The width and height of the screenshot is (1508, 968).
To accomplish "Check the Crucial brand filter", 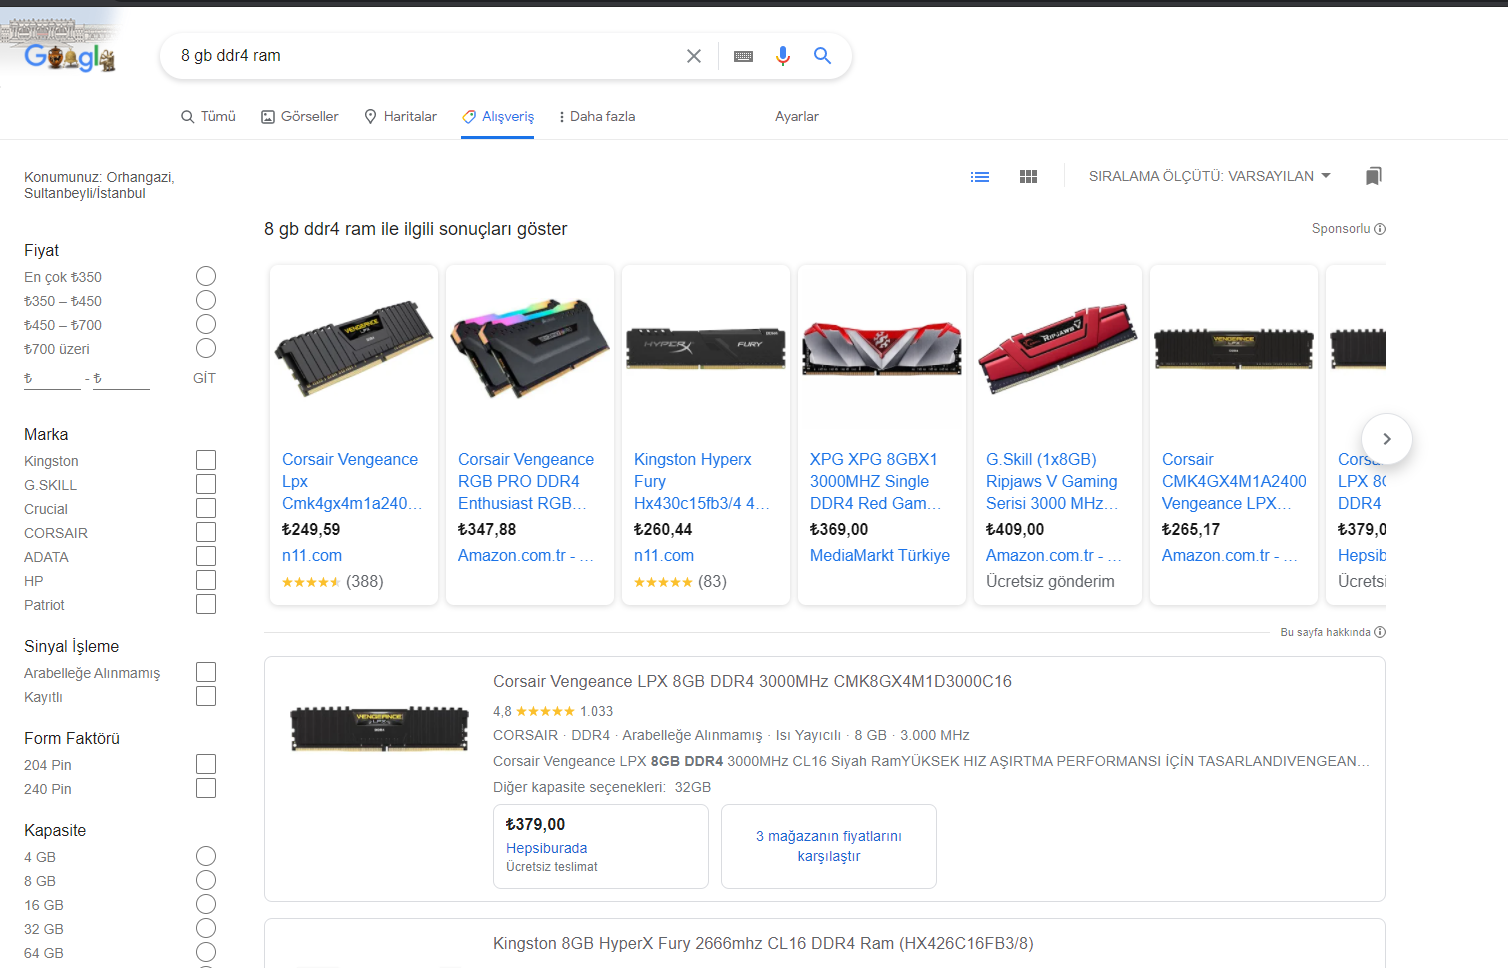I will (x=206, y=508).
